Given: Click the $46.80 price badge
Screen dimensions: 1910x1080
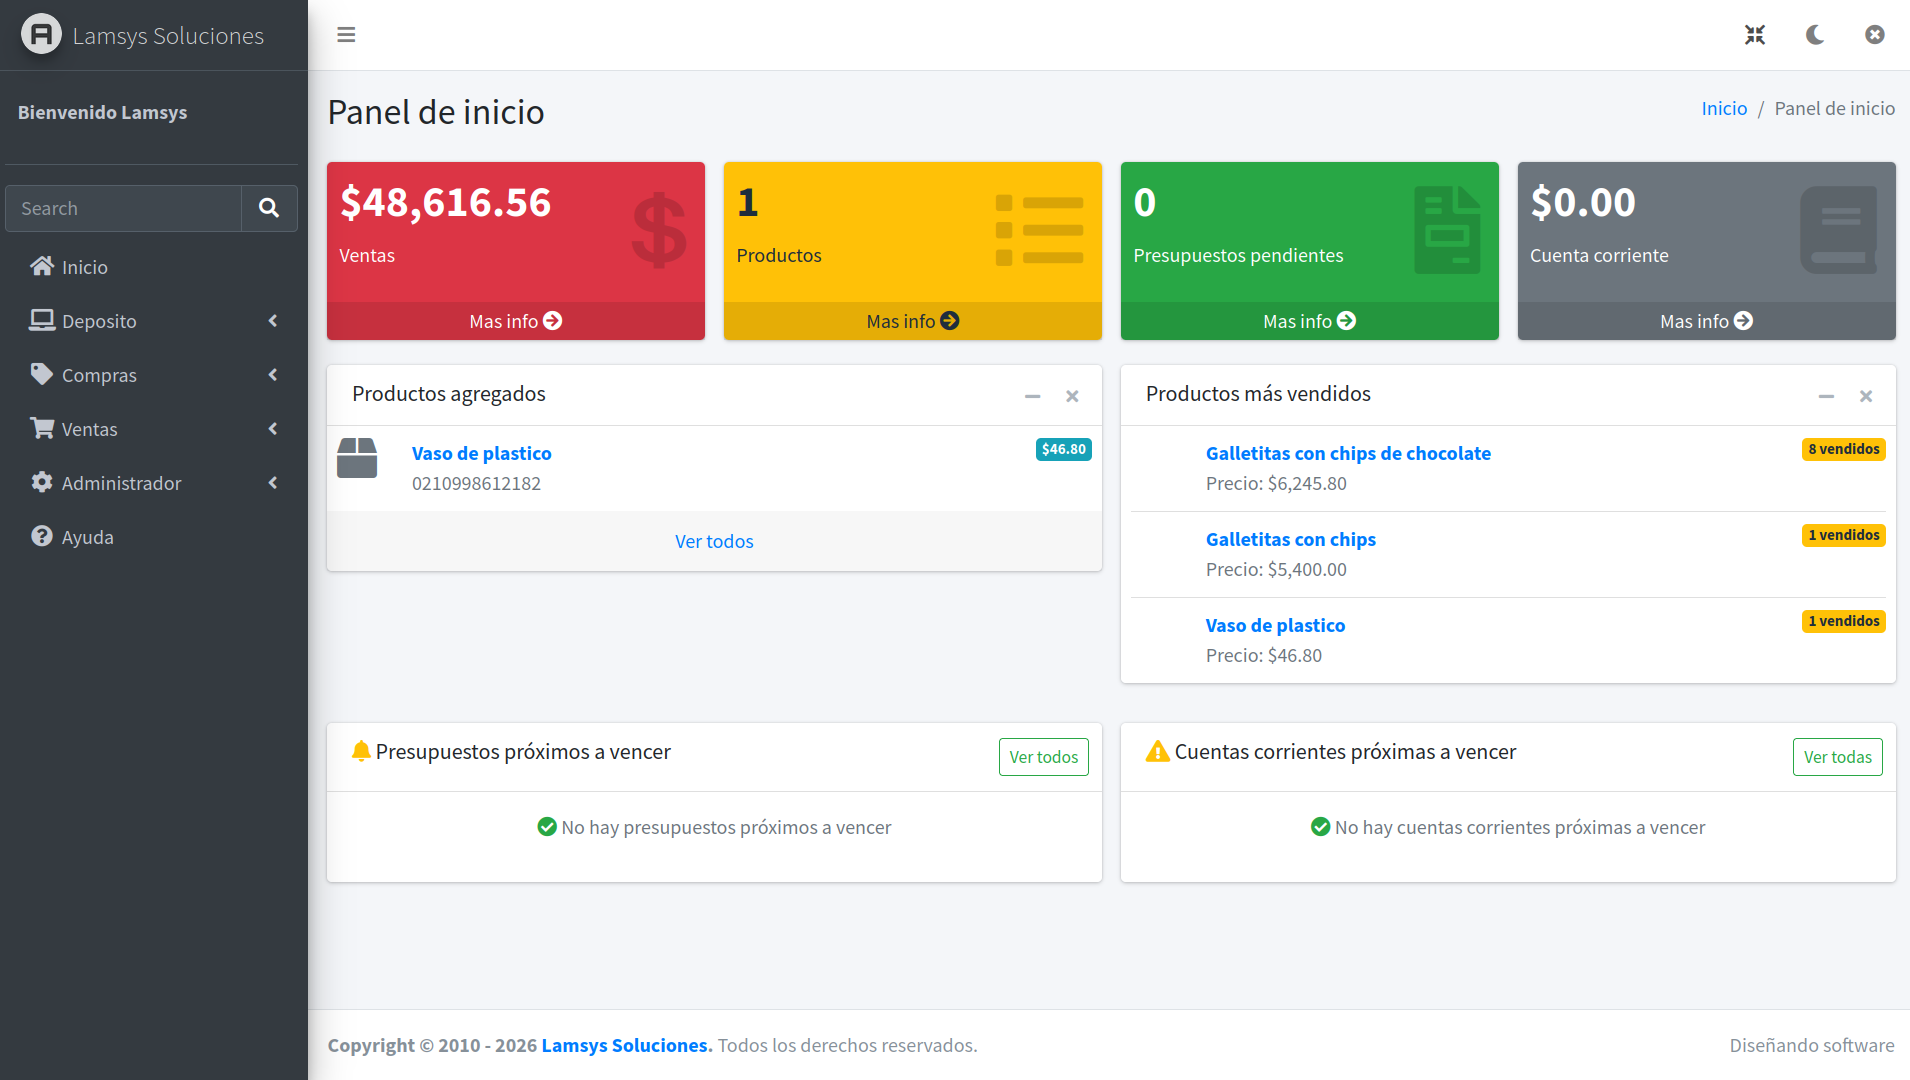Looking at the screenshot, I should coord(1064,449).
